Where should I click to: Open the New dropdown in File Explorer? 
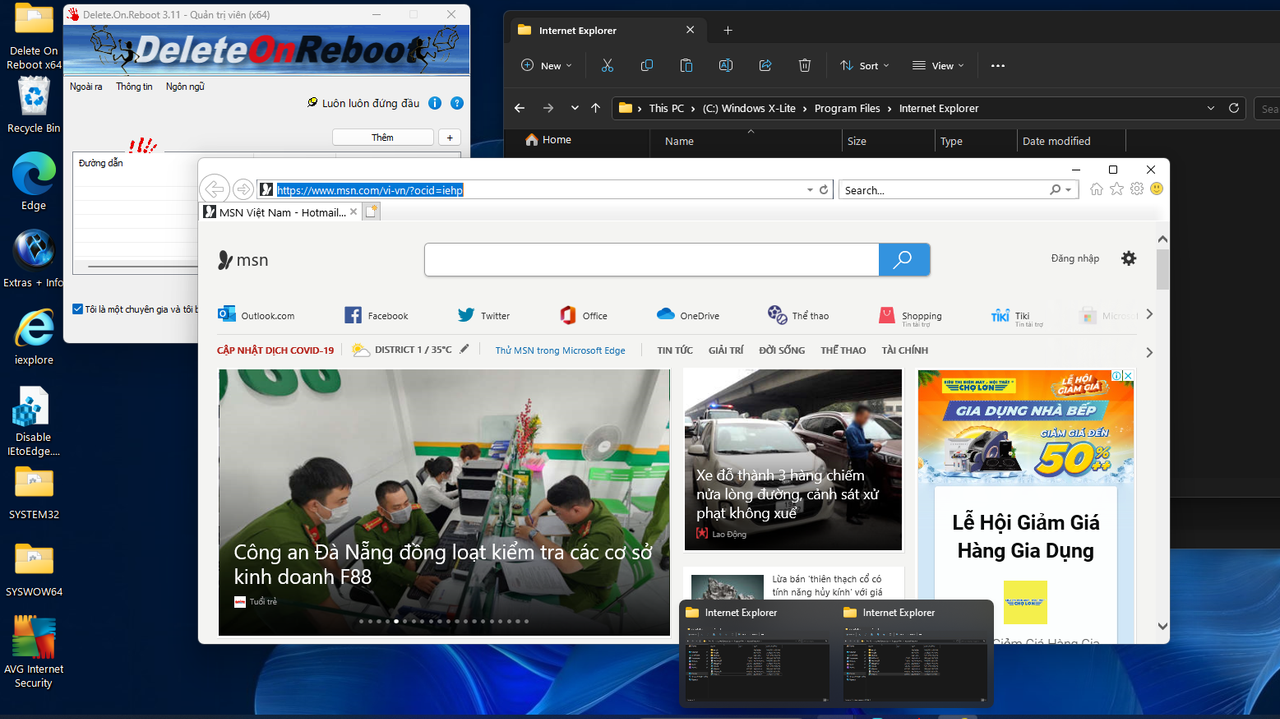(547, 65)
